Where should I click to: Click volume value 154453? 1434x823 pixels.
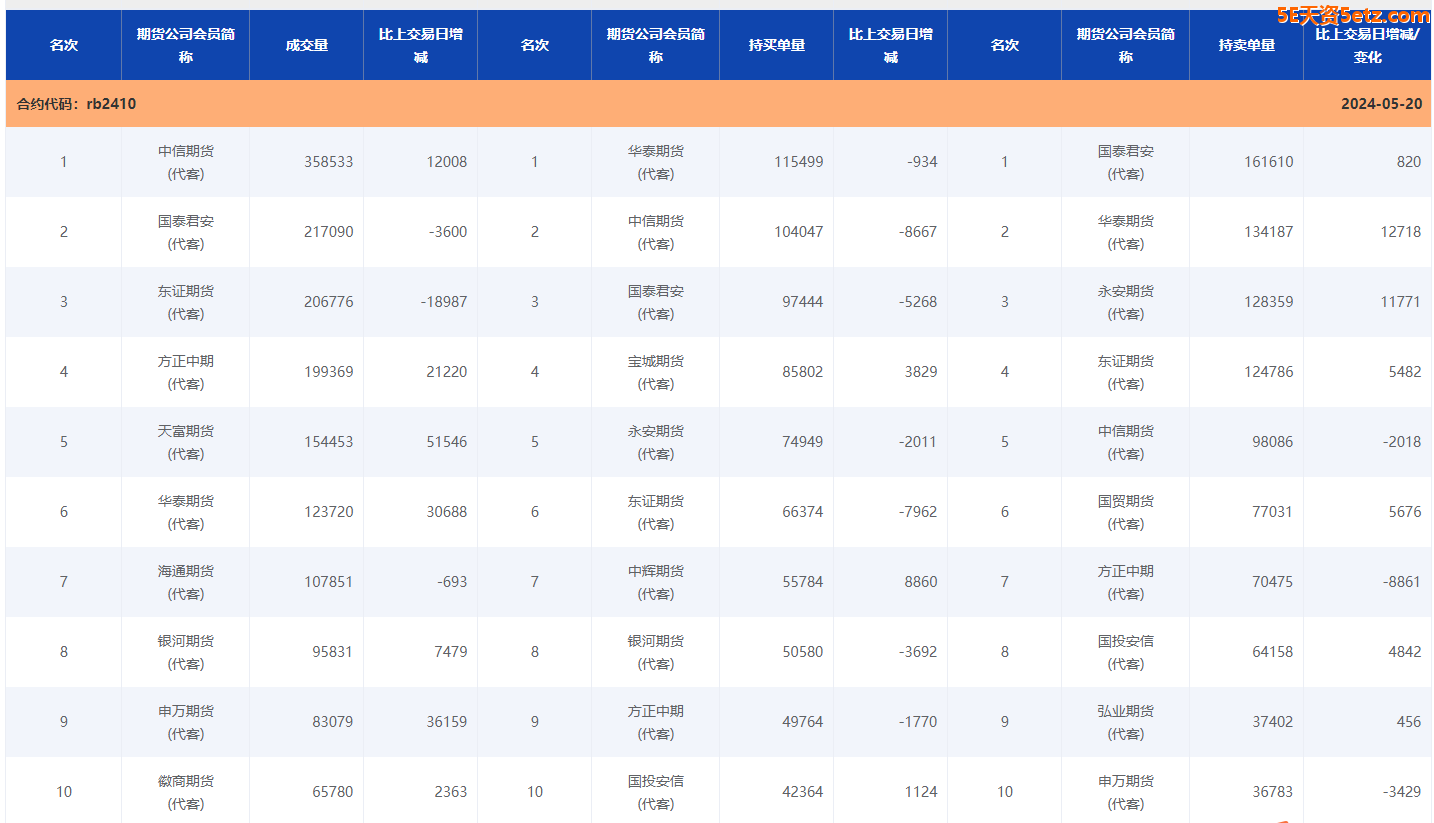tap(329, 442)
